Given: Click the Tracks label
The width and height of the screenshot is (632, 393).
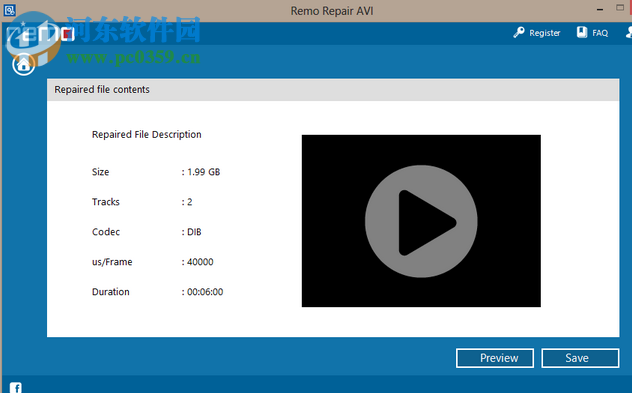Looking at the screenshot, I should click(x=106, y=202).
